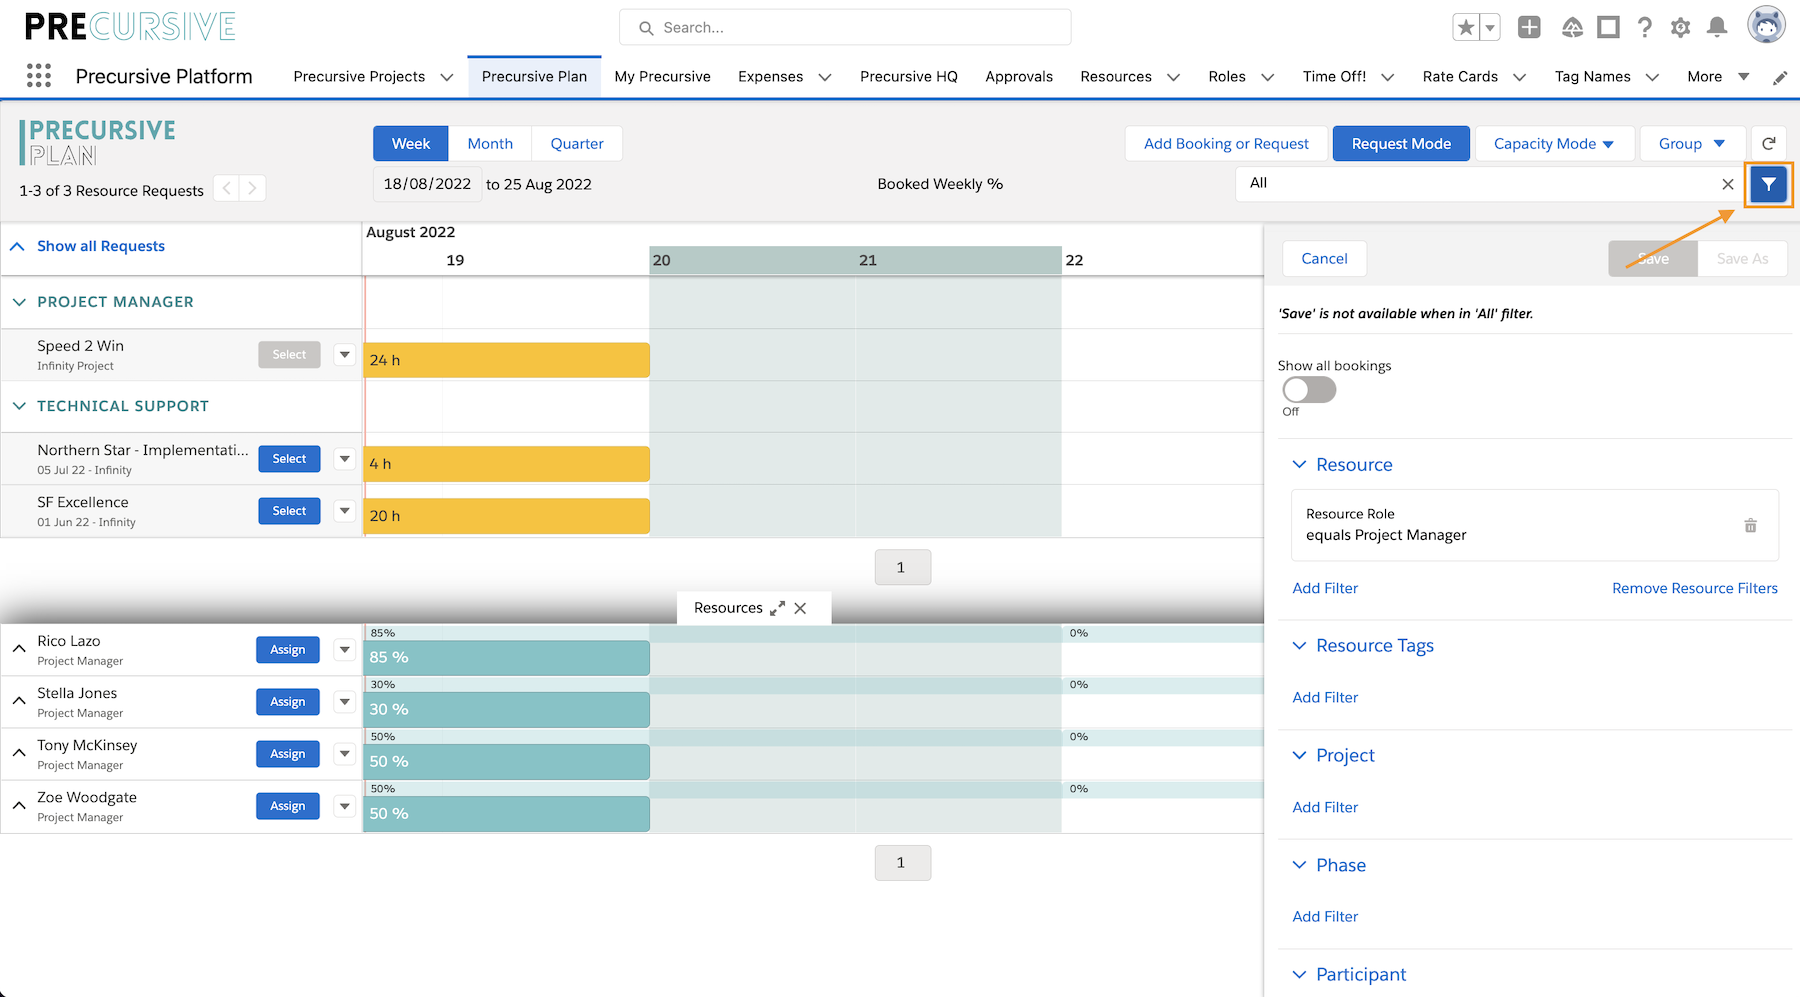Open the App Launcher grid icon
The image size is (1800, 997).
[x=39, y=76]
